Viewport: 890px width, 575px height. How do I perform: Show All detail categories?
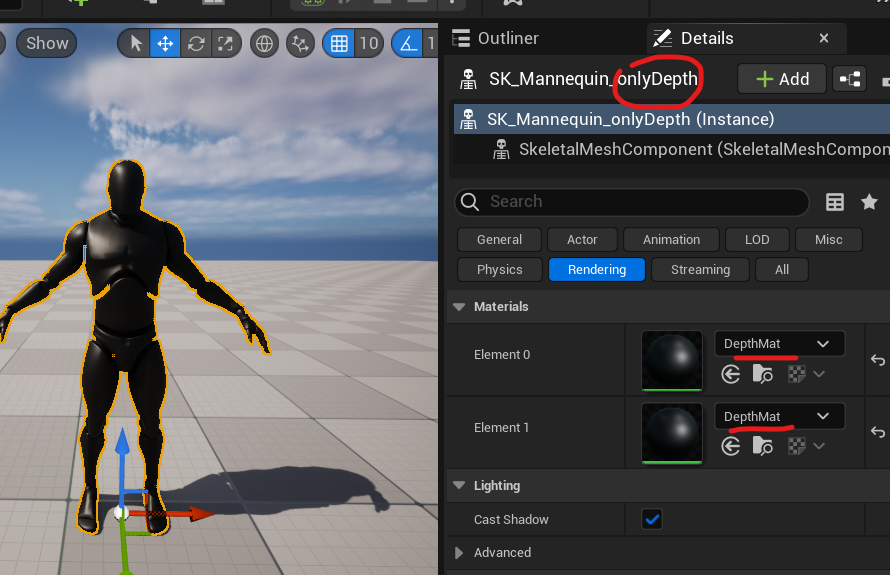(x=782, y=270)
